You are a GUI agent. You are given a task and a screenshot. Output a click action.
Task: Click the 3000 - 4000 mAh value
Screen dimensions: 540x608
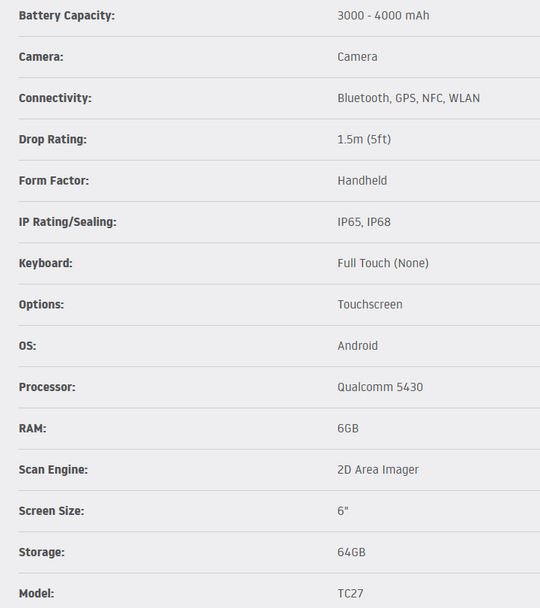(x=383, y=16)
